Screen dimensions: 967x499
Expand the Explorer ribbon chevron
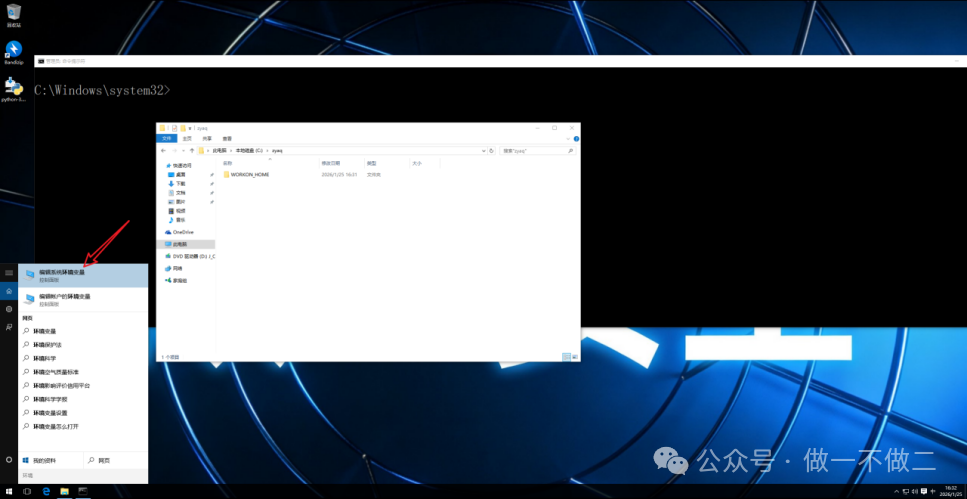click(x=567, y=139)
